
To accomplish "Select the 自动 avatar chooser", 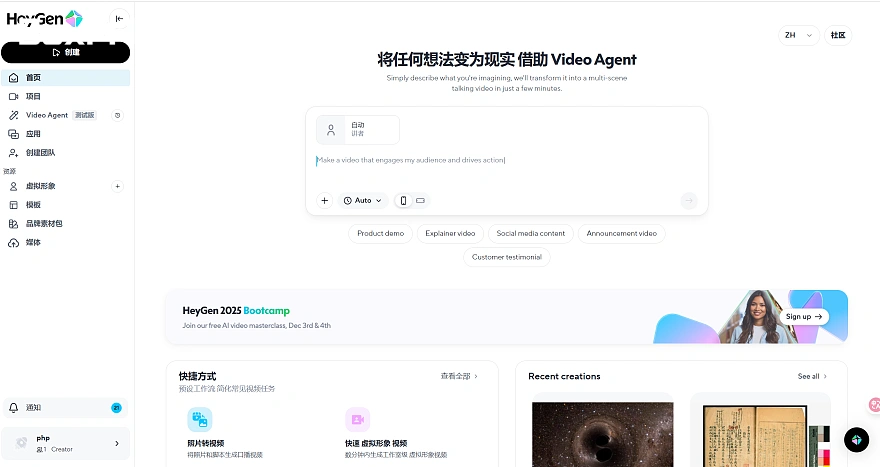I will point(358,130).
